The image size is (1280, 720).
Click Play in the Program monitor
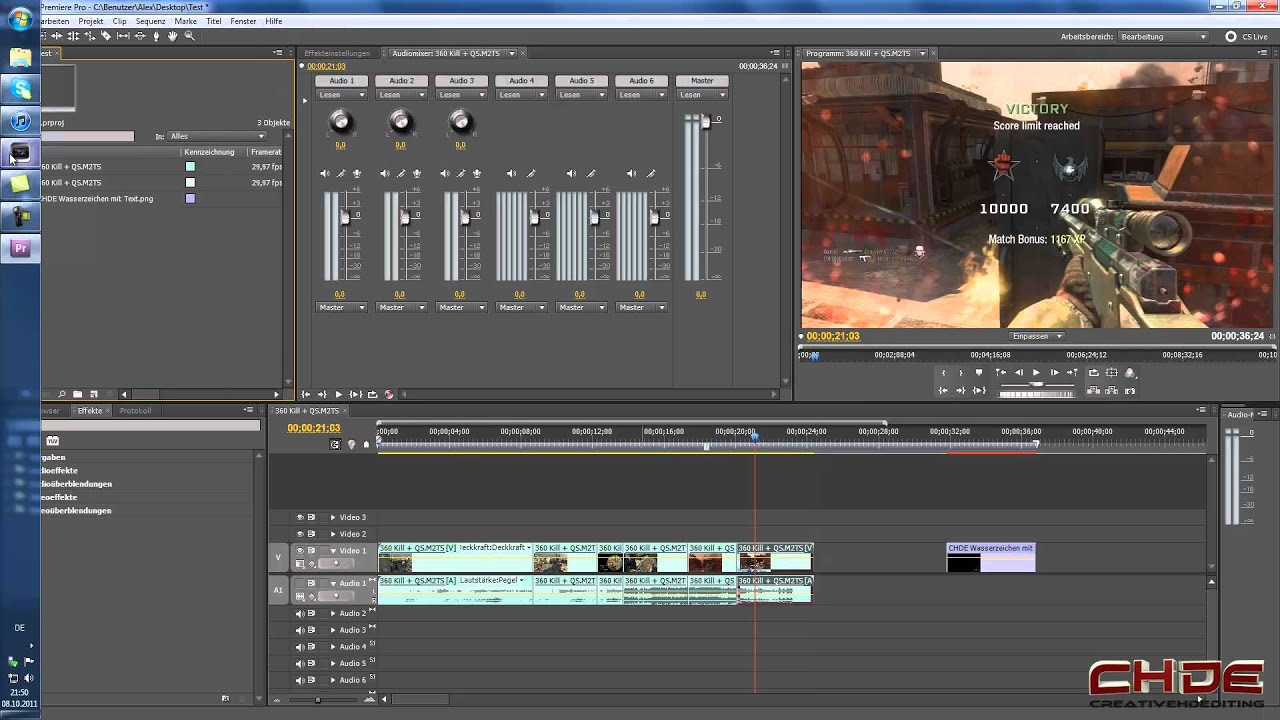1036,373
